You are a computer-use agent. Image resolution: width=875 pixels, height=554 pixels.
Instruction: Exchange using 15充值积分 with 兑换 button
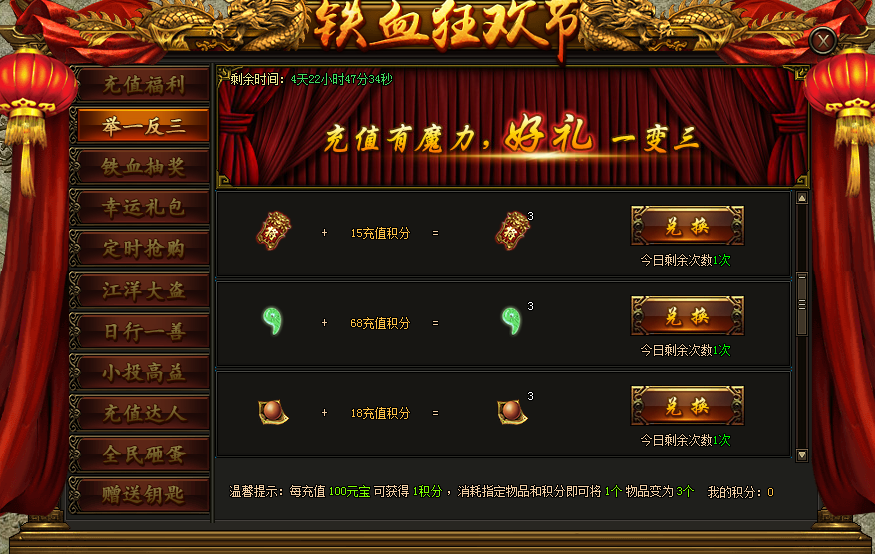687,226
